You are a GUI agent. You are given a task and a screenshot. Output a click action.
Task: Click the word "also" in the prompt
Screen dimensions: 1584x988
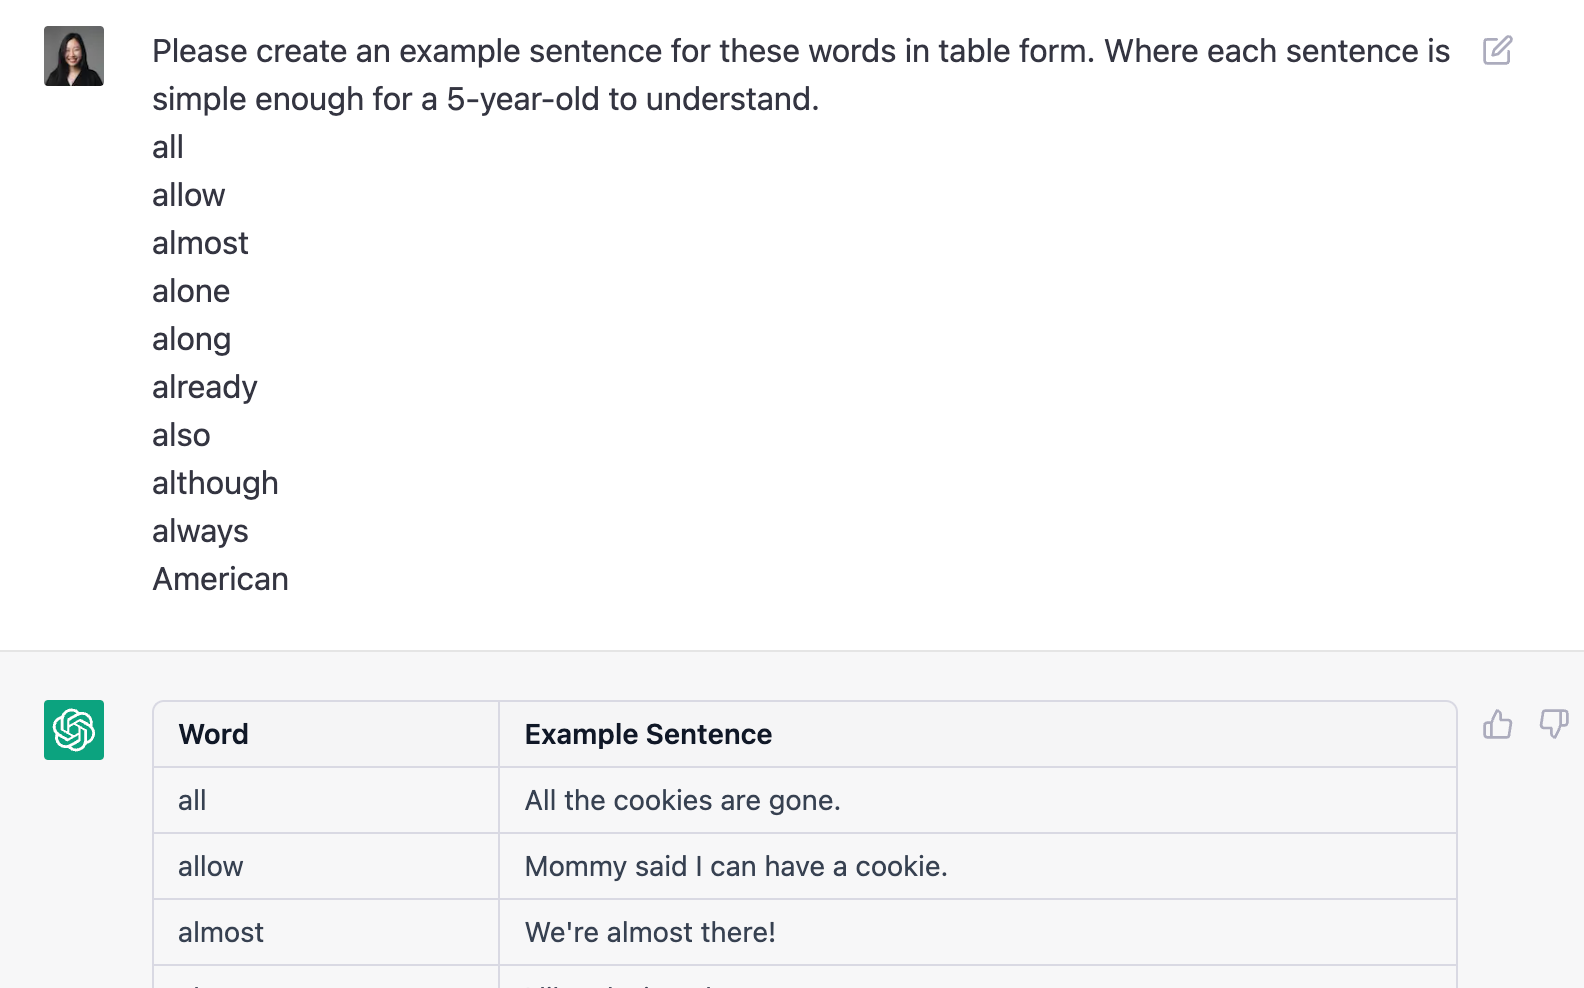[181, 435]
